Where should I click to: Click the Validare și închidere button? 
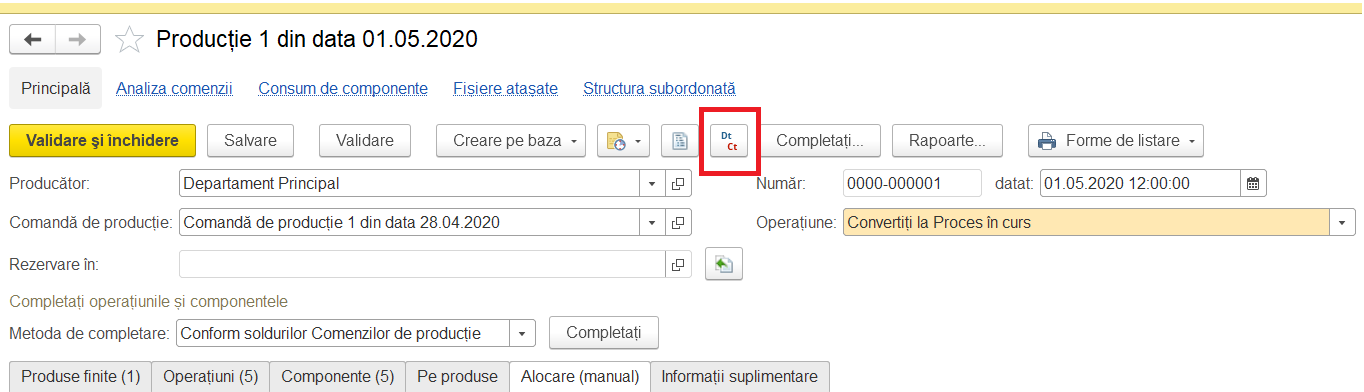pyautogui.click(x=103, y=141)
